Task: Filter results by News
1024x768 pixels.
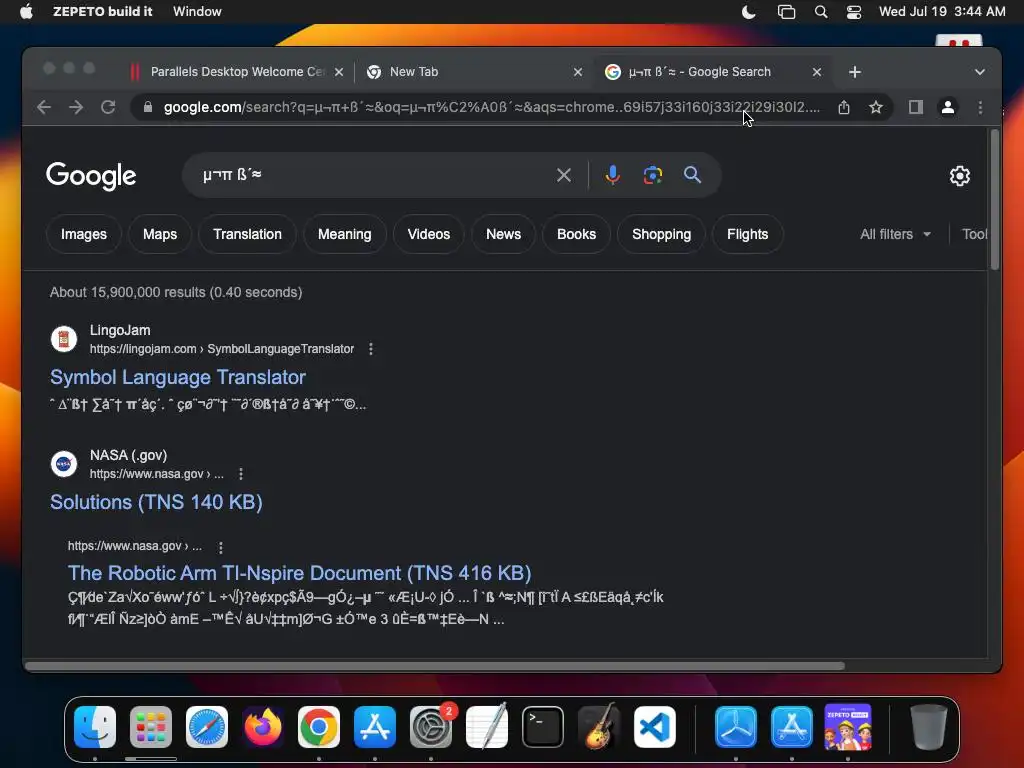Action: point(504,234)
